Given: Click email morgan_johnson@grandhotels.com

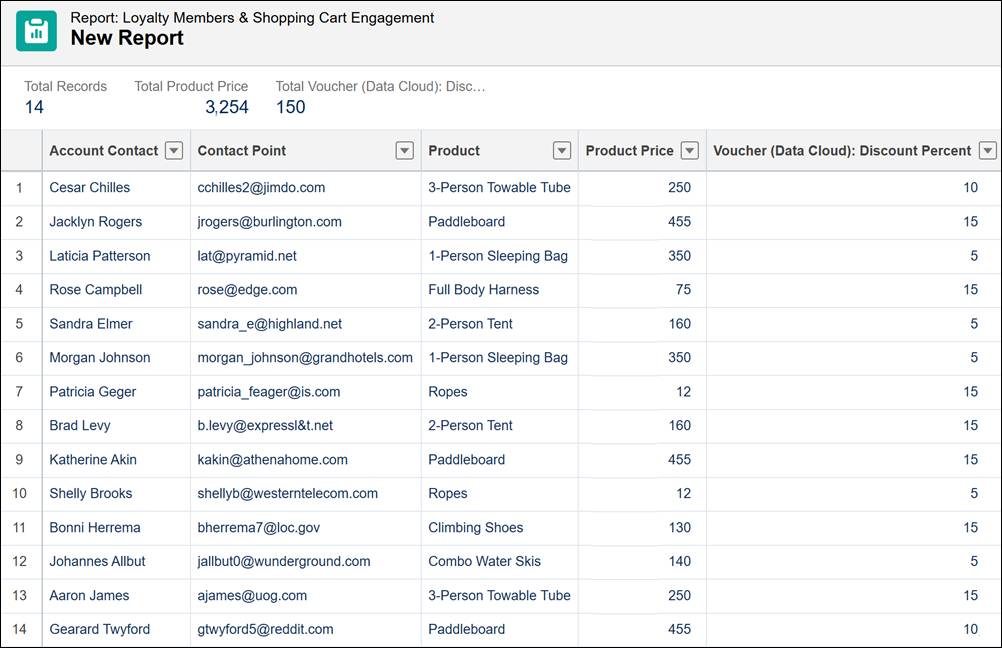Looking at the screenshot, I should [x=305, y=357].
